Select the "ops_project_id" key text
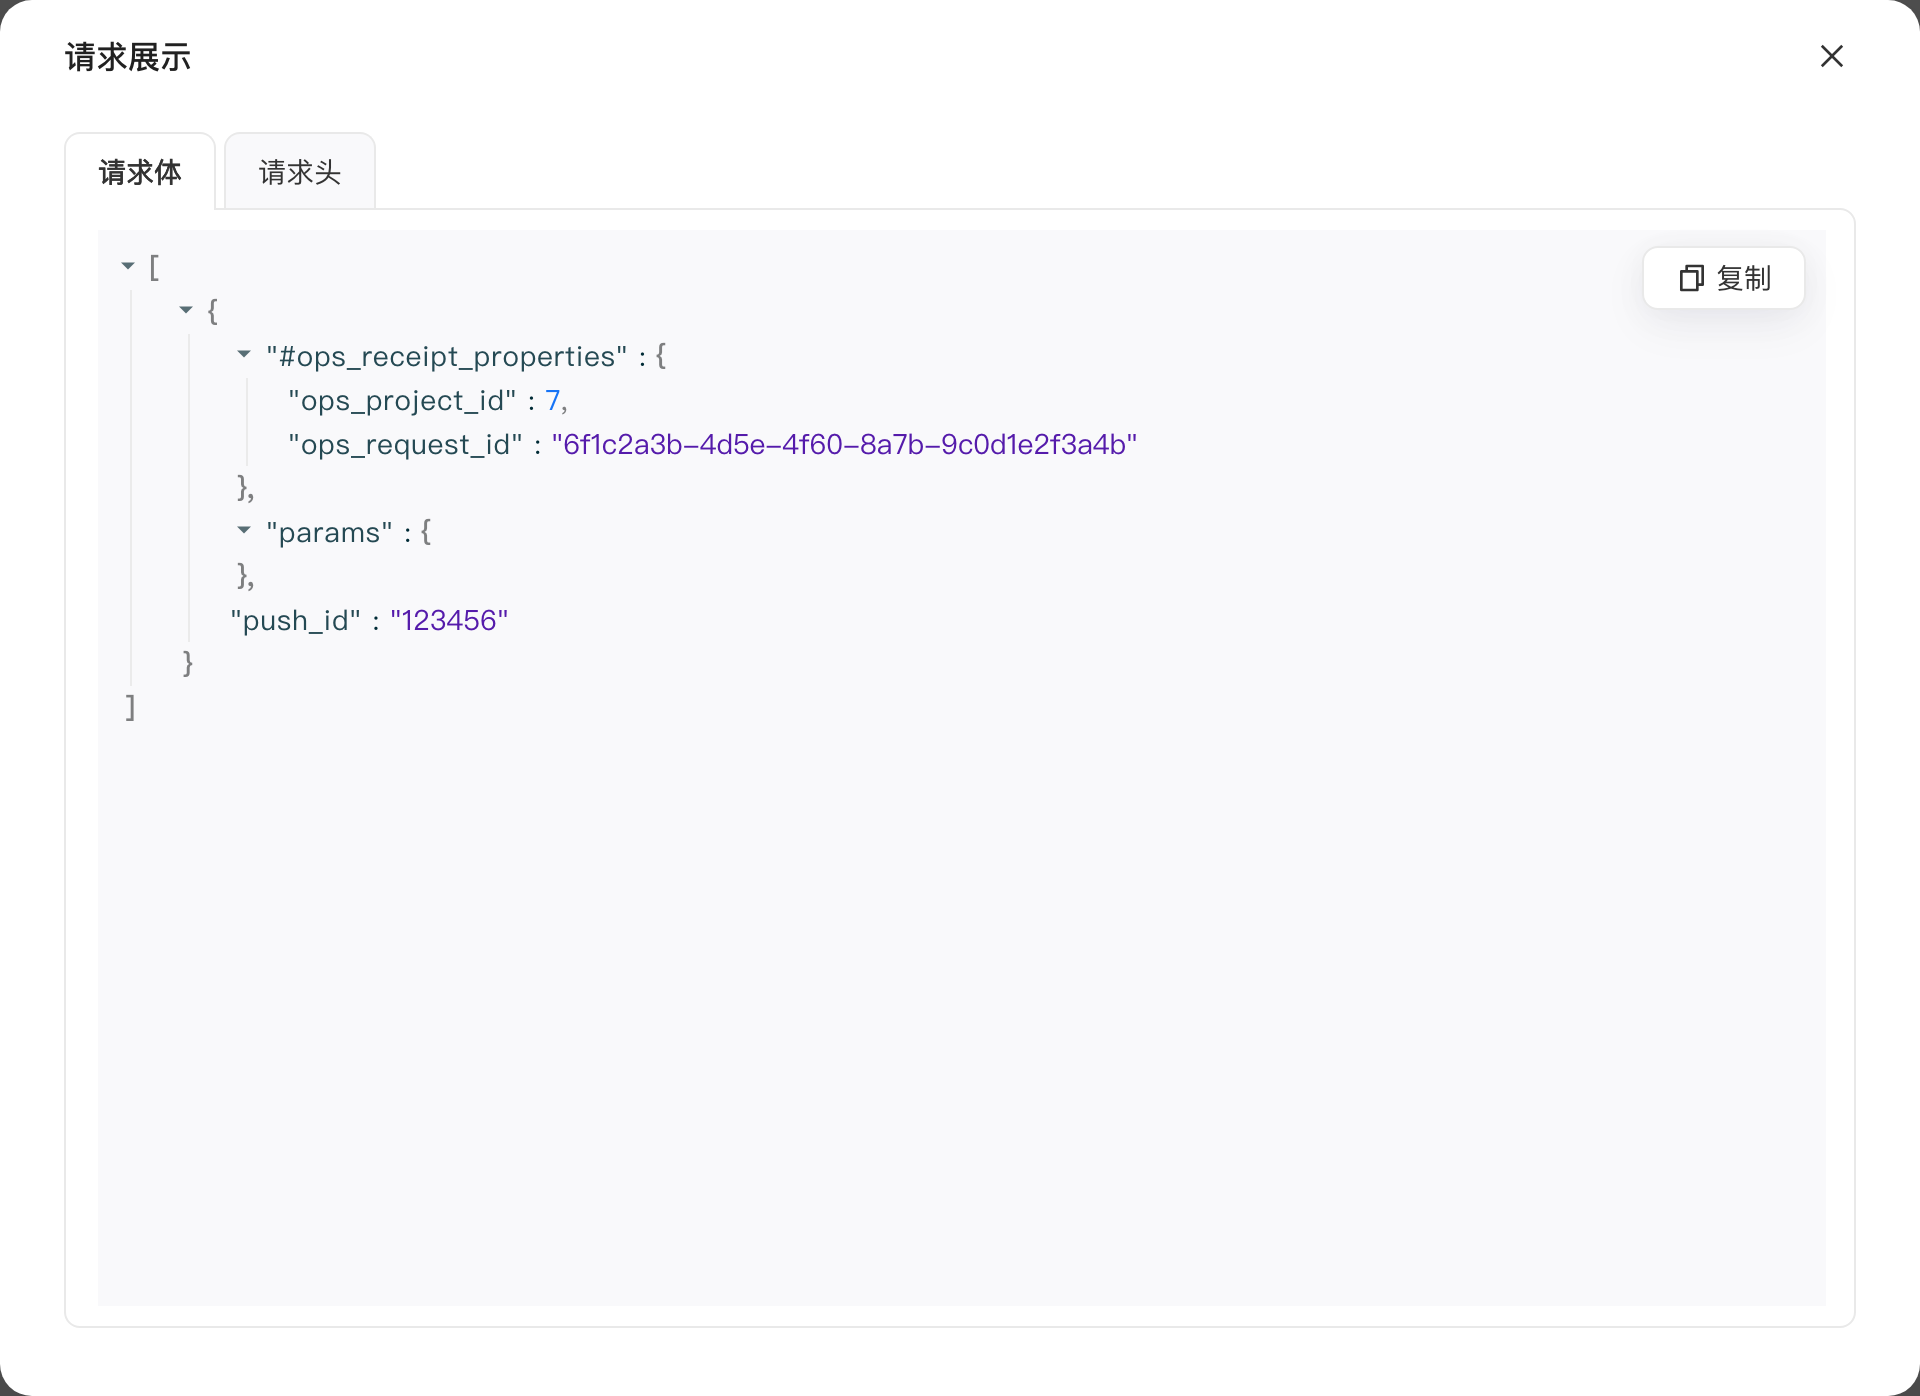The image size is (1920, 1396). tap(402, 400)
